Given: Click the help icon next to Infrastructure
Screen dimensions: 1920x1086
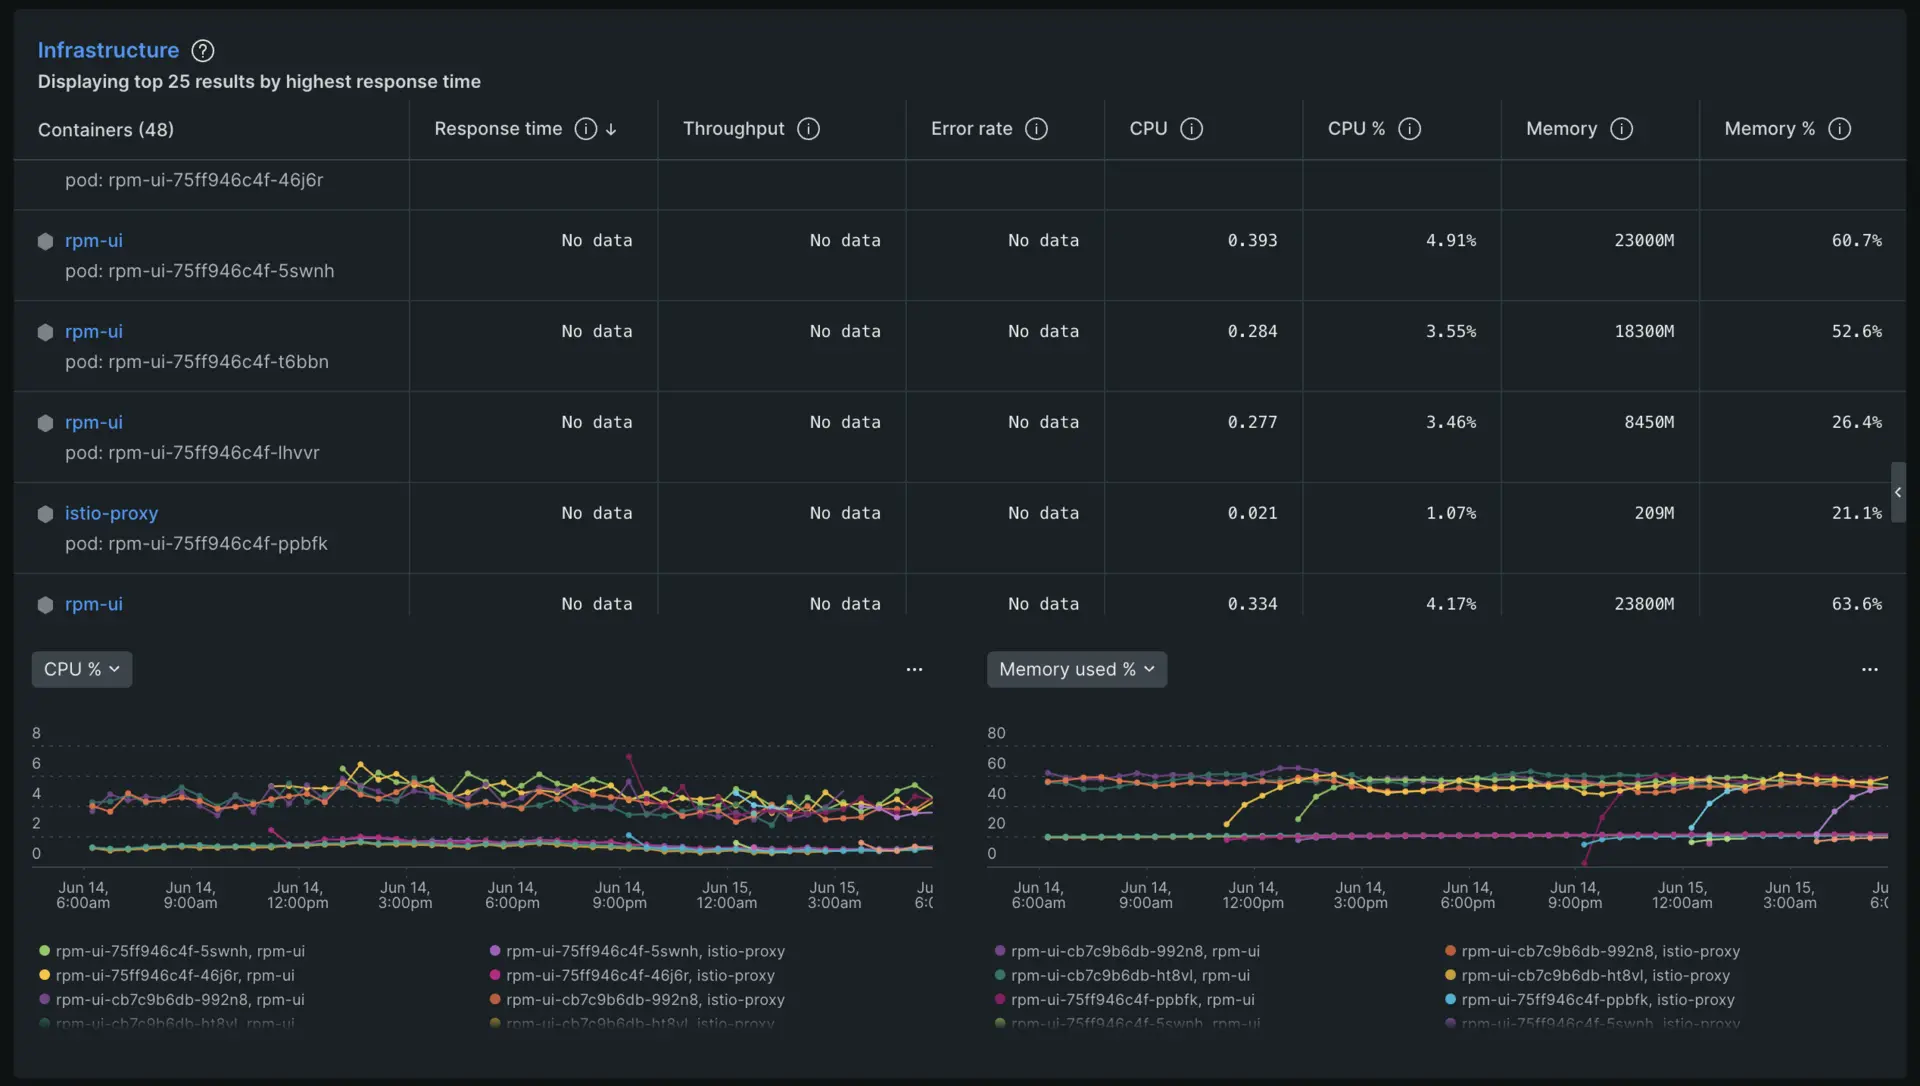Looking at the screenshot, I should click(203, 50).
